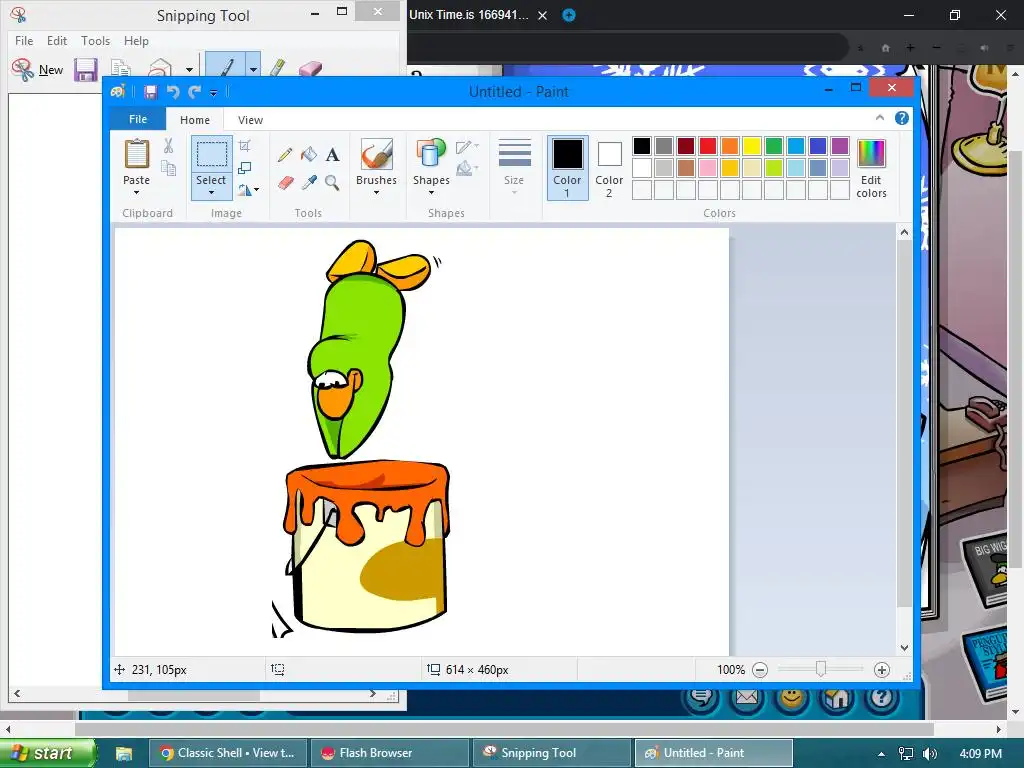The image size is (1024, 768).
Task: Open the Paint File tab
Action: 138,119
